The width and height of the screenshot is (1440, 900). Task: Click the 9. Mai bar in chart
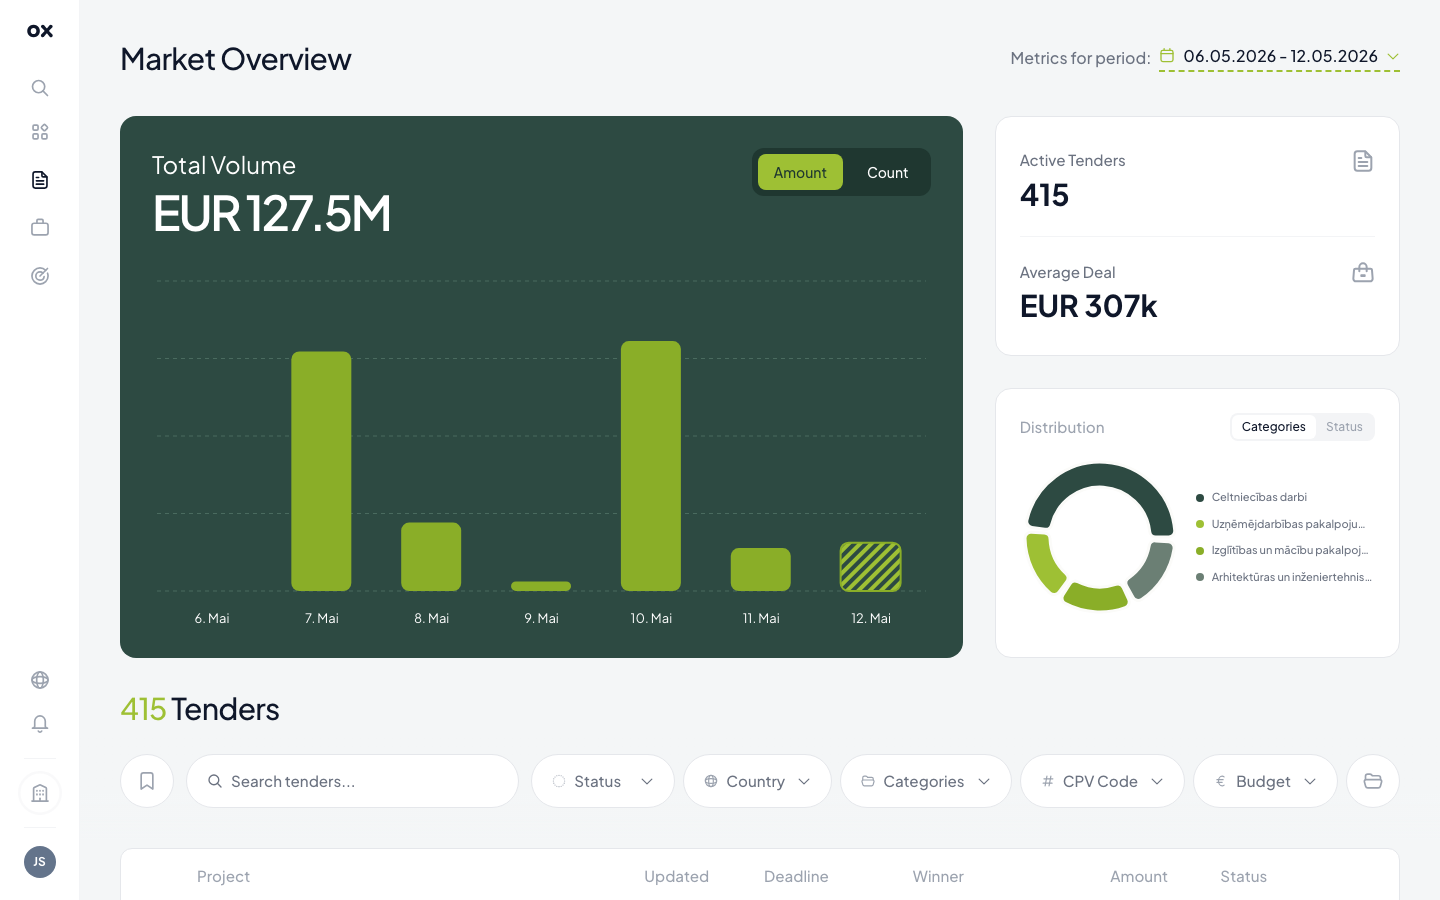pyautogui.click(x=541, y=586)
